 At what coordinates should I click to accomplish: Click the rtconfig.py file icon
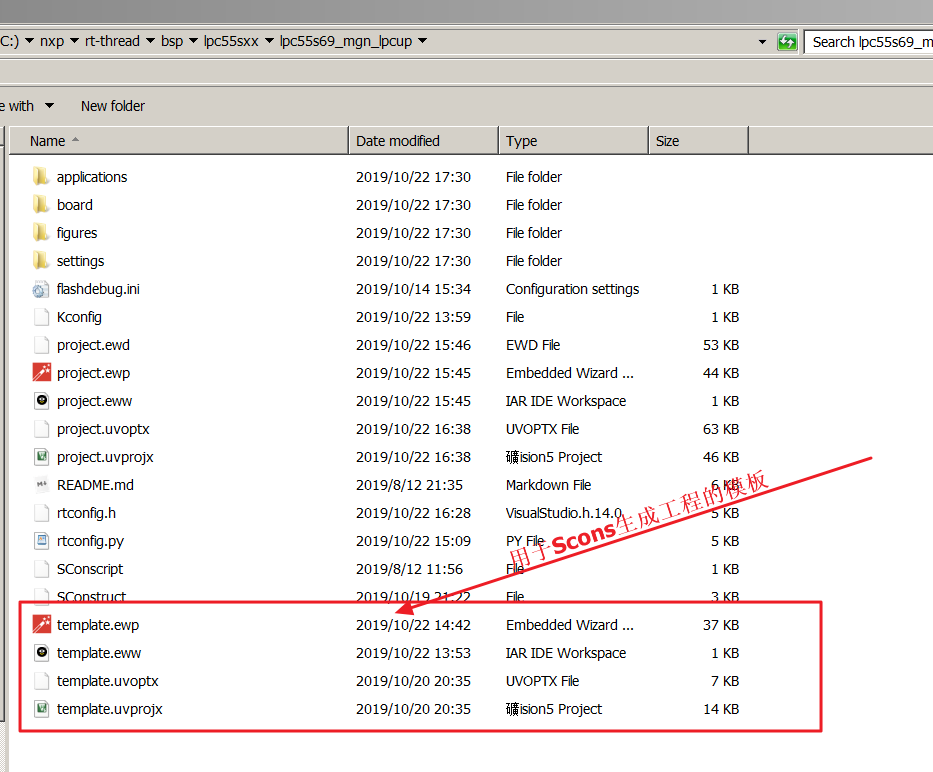point(41,541)
